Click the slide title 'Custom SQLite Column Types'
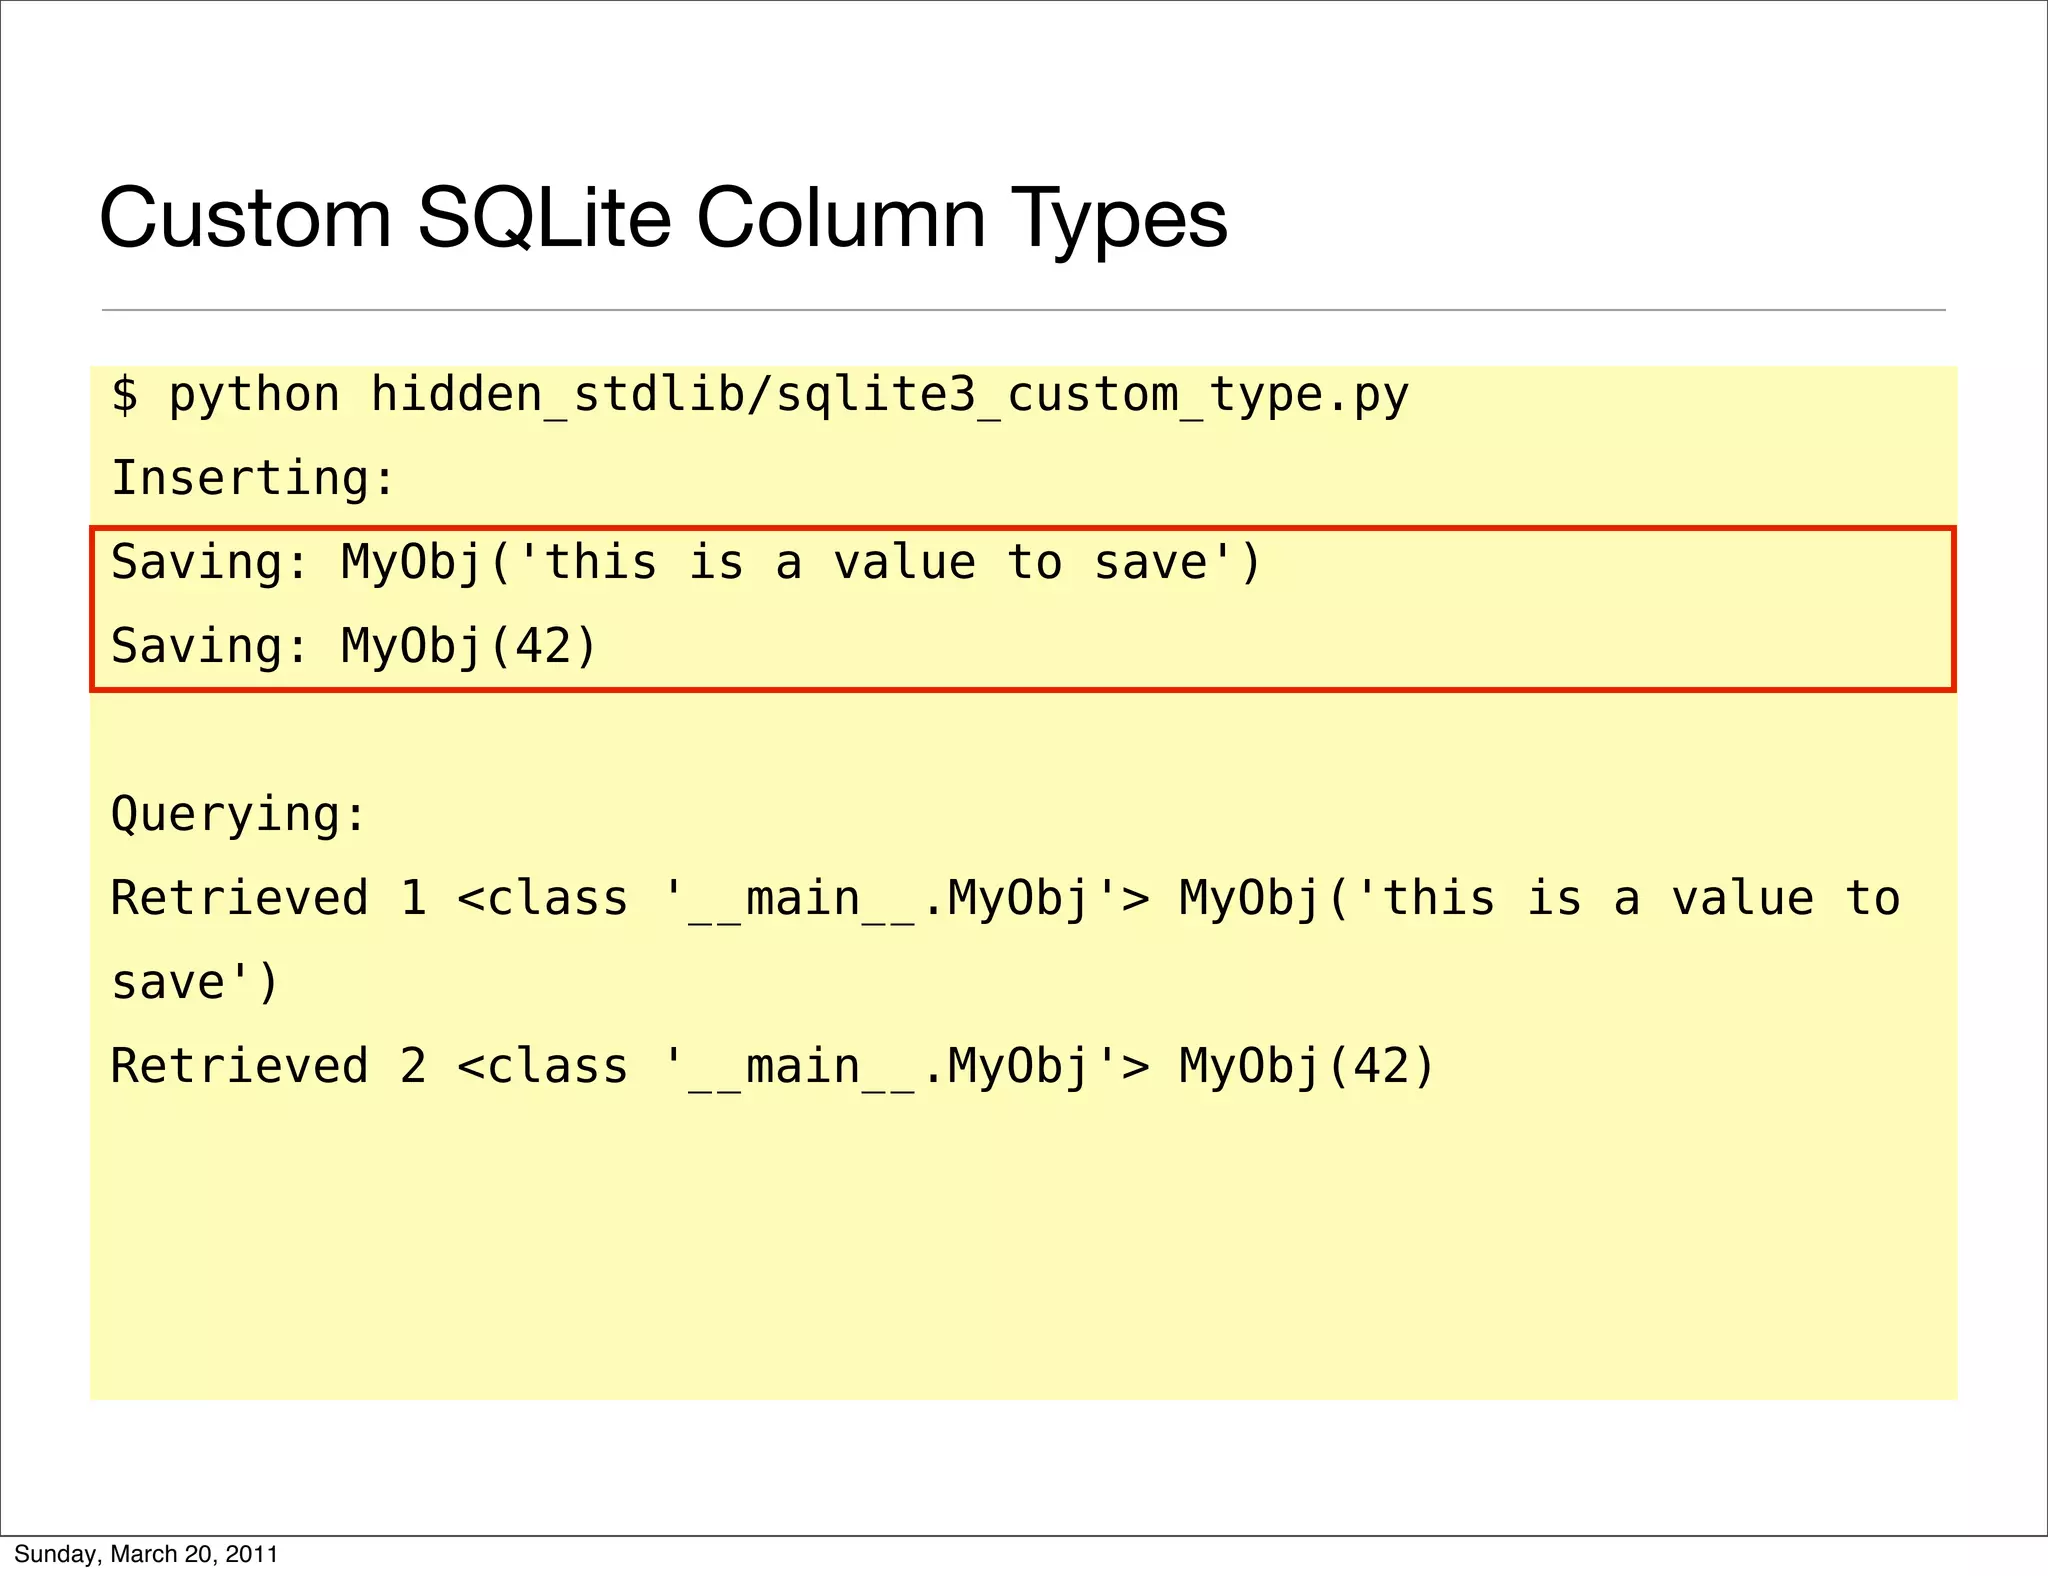This screenshot has width=2048, height=1576. click(663, 219)
